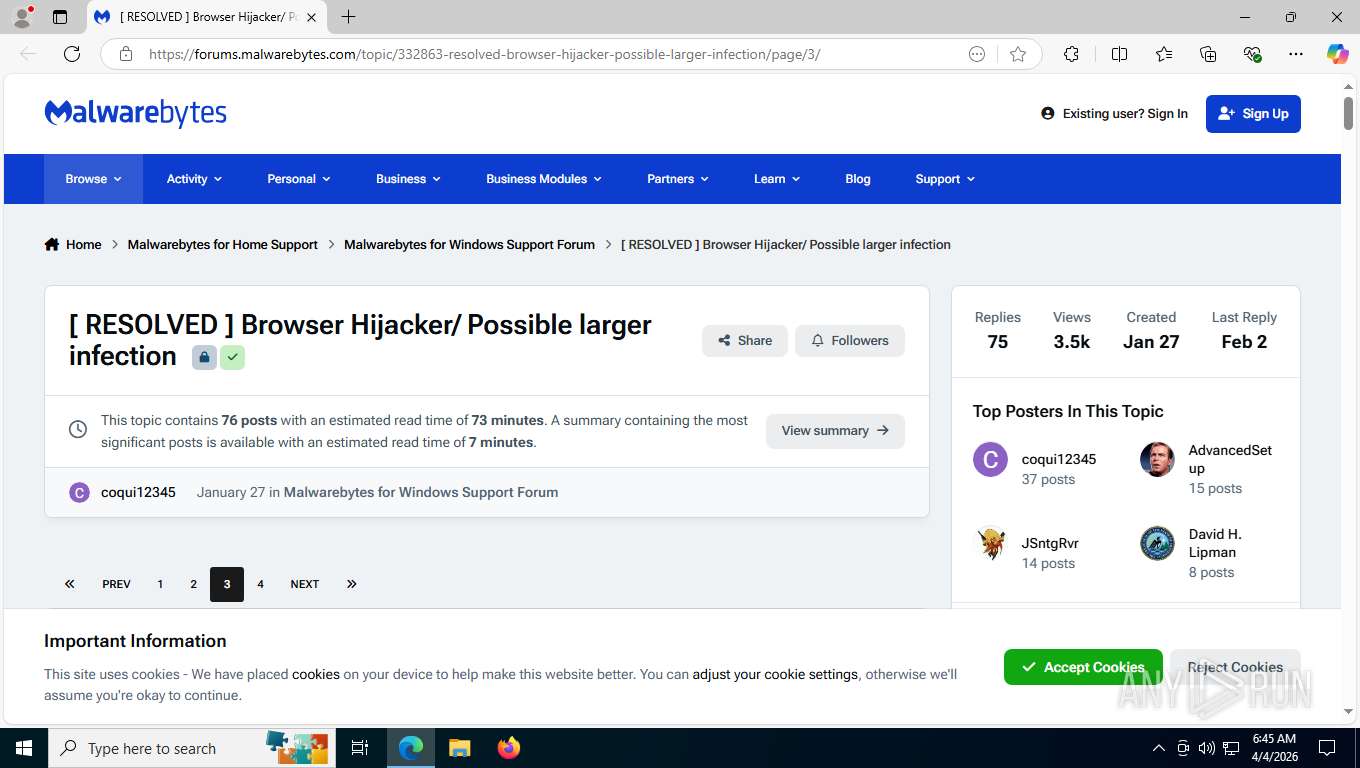
Task: Go to the first page of posts
Action: point(69,584)
